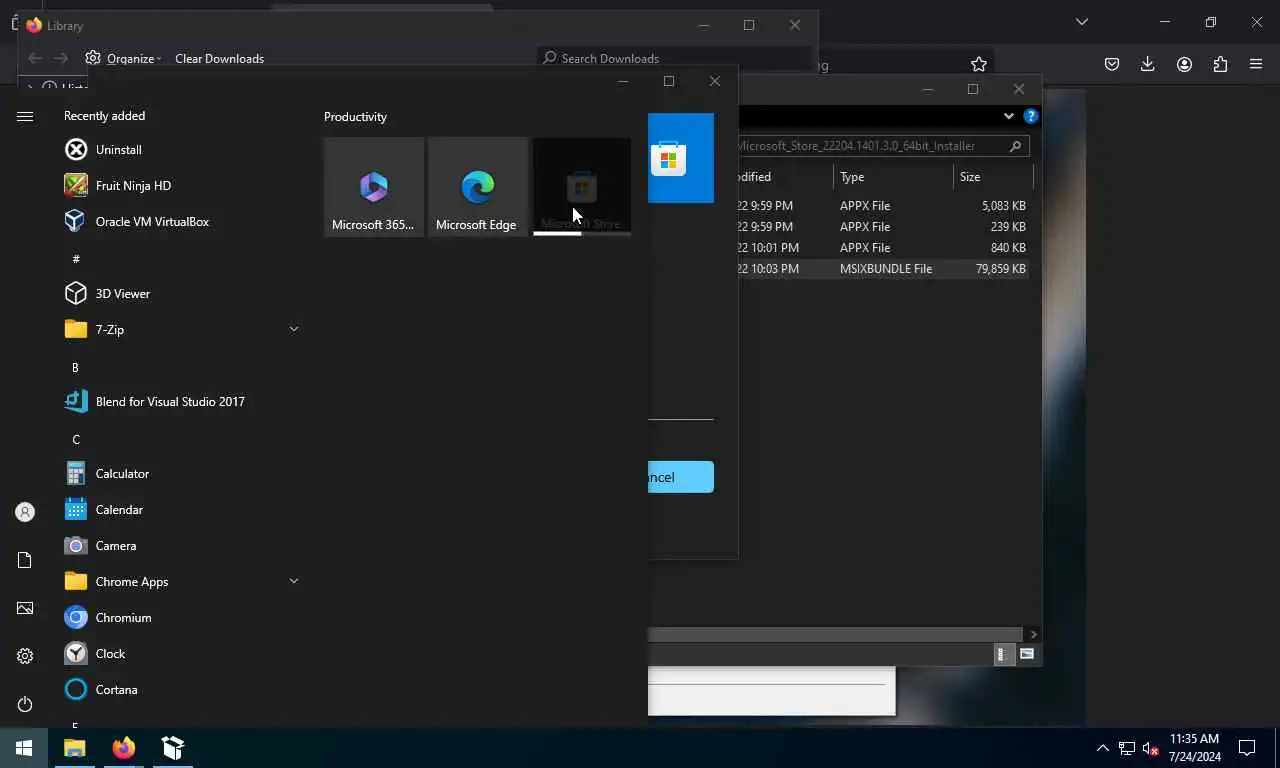Image resolution: width=1280 pixels, height=768 pixels.
Task: Open Firefox from the taskbar
Action: click(124, 748)
